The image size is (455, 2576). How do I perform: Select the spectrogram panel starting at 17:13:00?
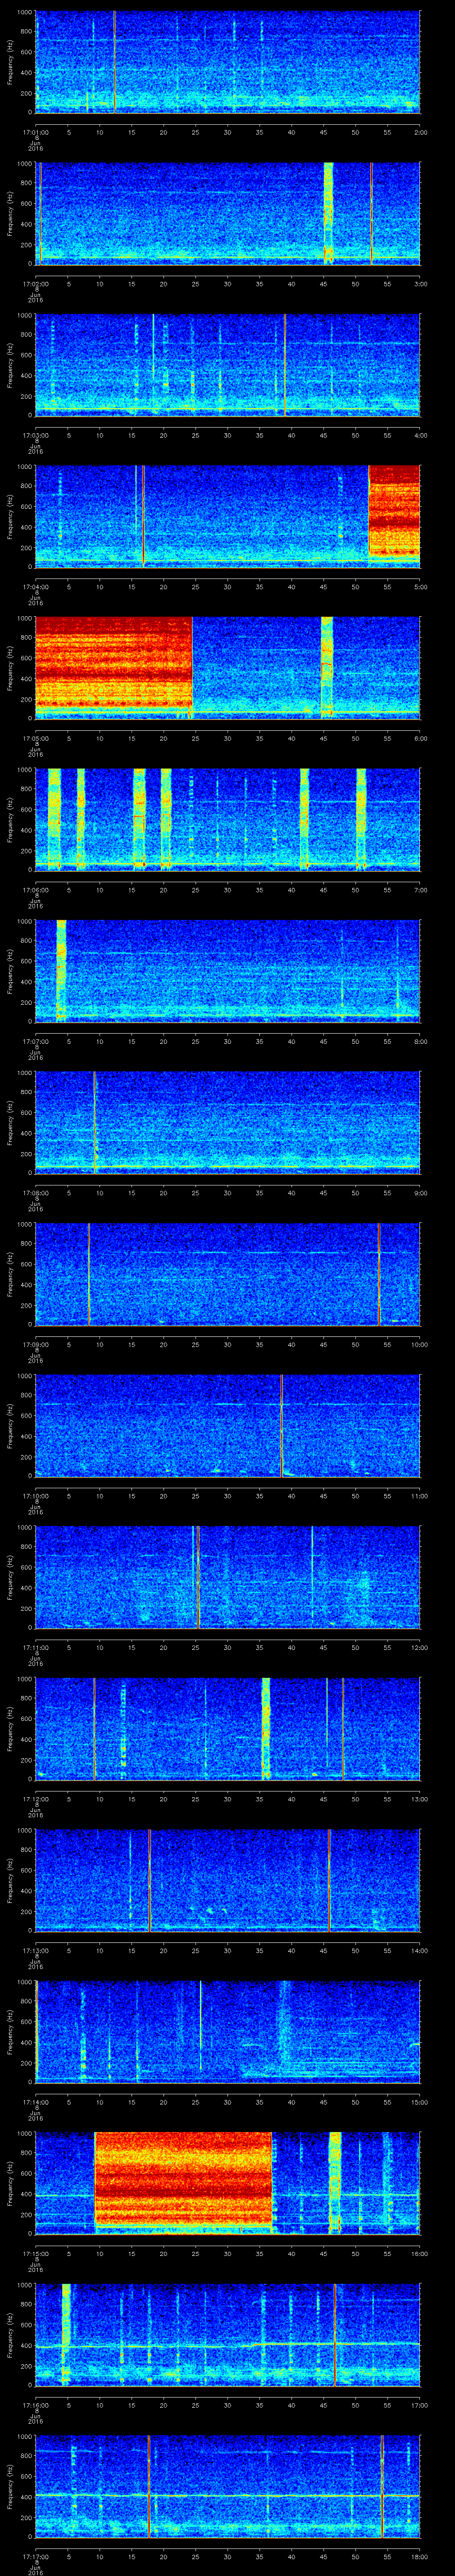pos(228,1880)
